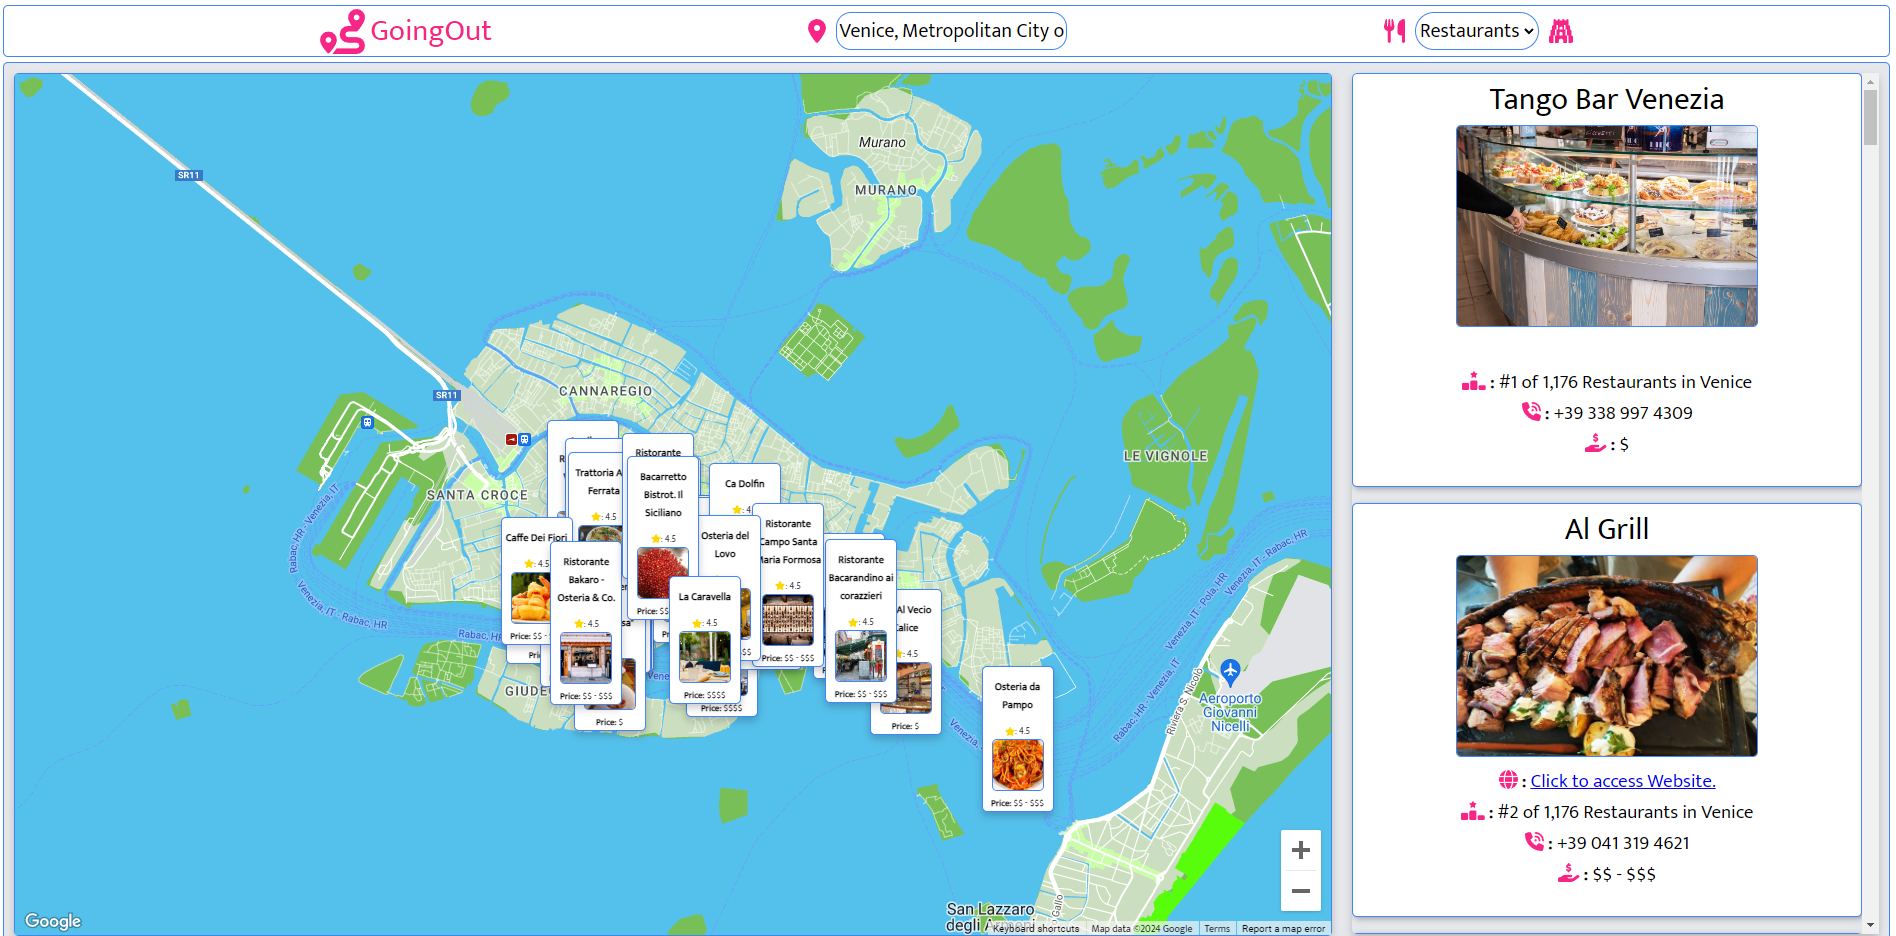This screenshot has width=1896, height=936.
Task: Click the pink castle attractions icon
Action: pos(1561,31)
